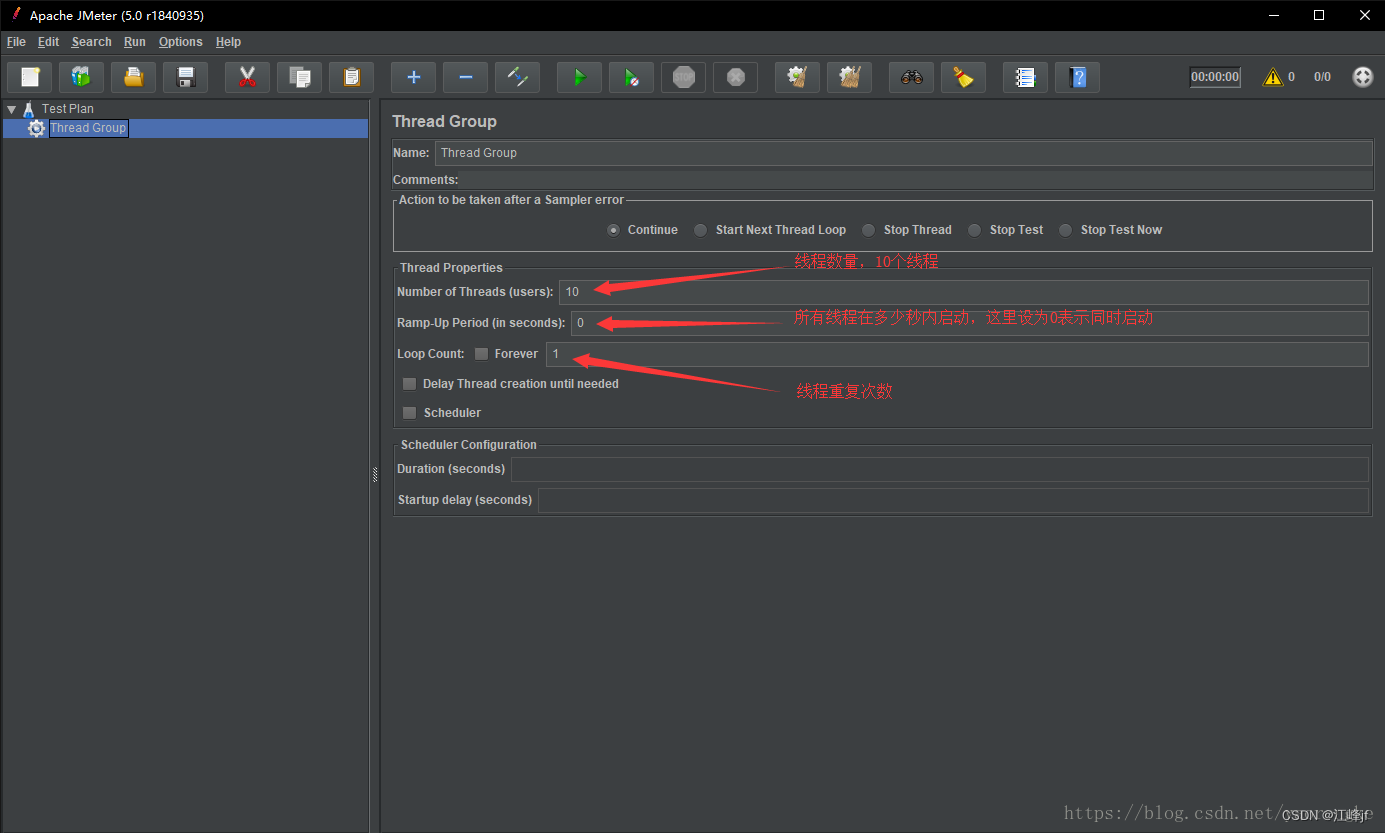Click the Reset Search brush icon
This screenshot has height=833, width=1385.
(963, 77)
